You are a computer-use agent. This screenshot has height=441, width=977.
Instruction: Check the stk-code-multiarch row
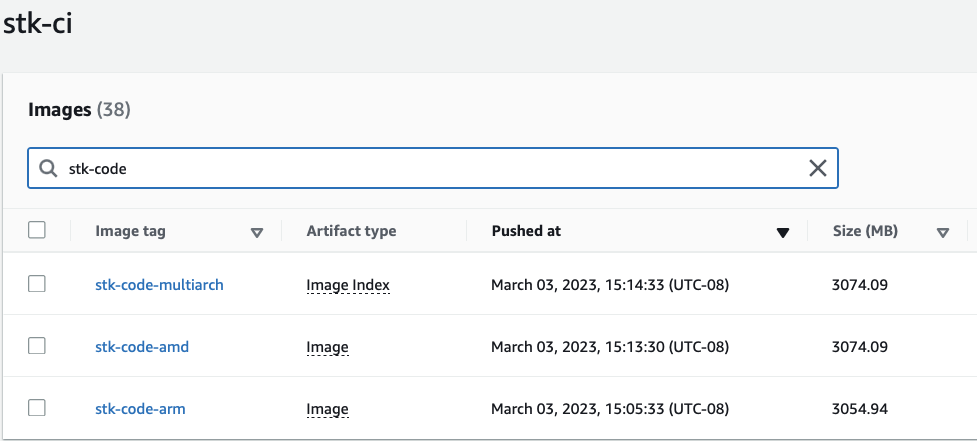pos(37,284)
